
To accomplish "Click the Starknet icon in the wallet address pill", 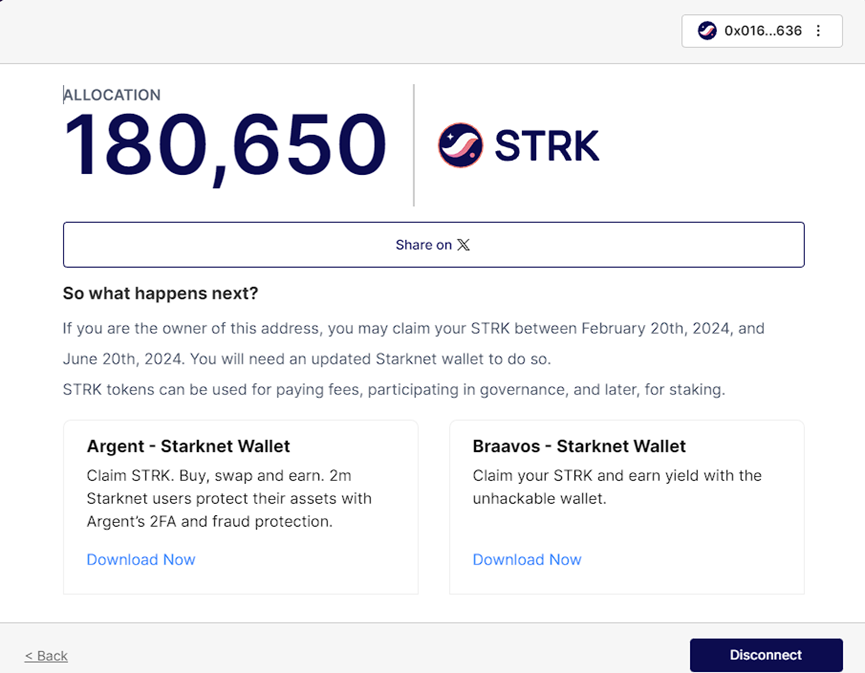I will (x=708, y=31).
